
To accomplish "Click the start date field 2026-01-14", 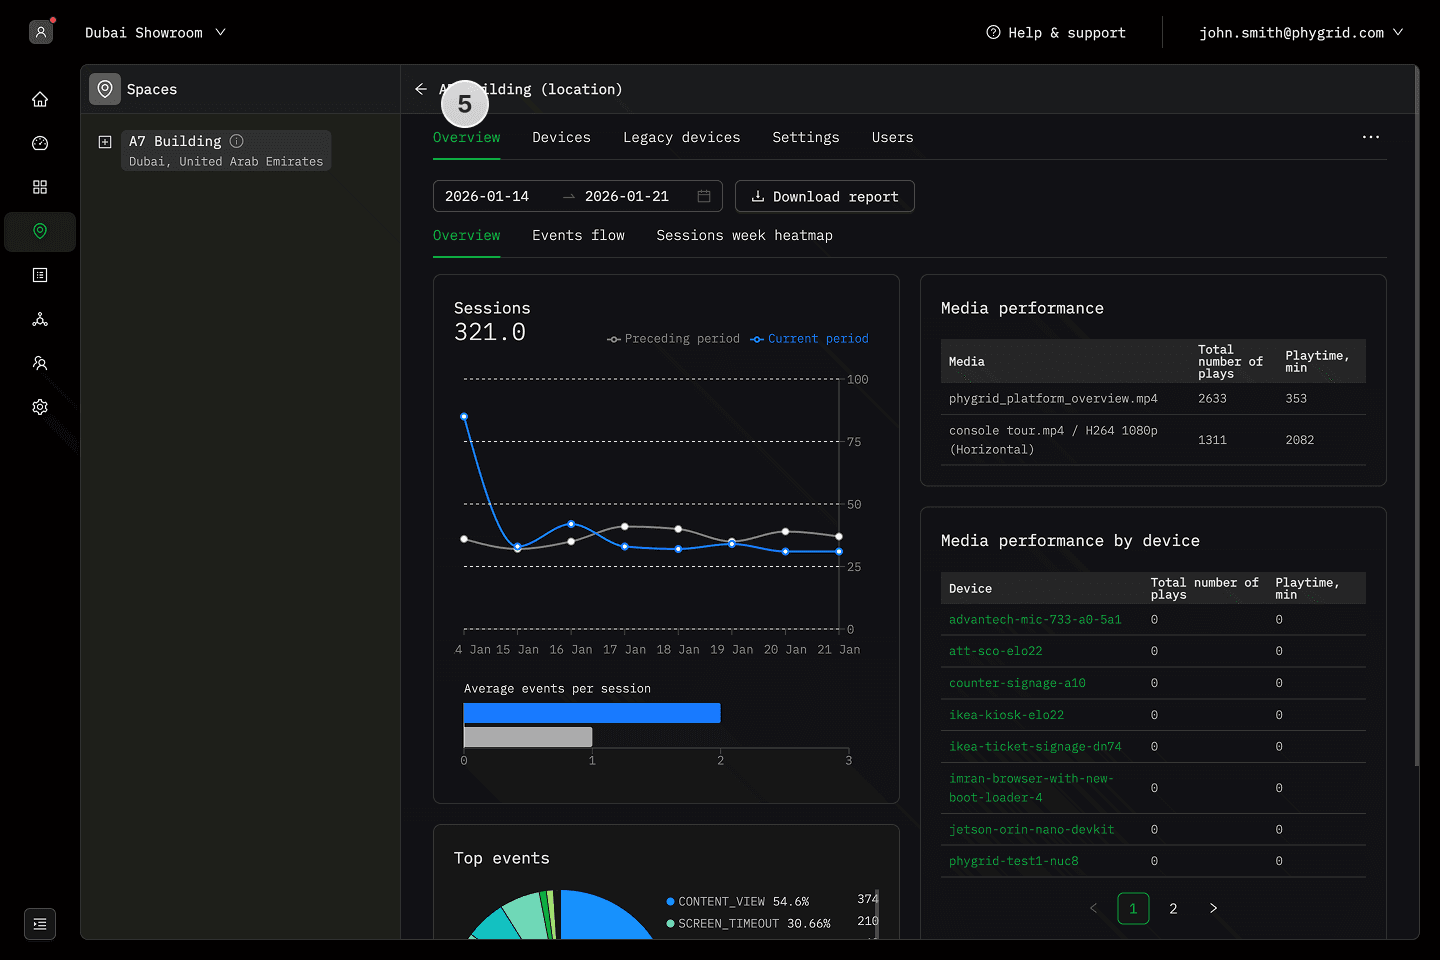I will coord(487,197).
